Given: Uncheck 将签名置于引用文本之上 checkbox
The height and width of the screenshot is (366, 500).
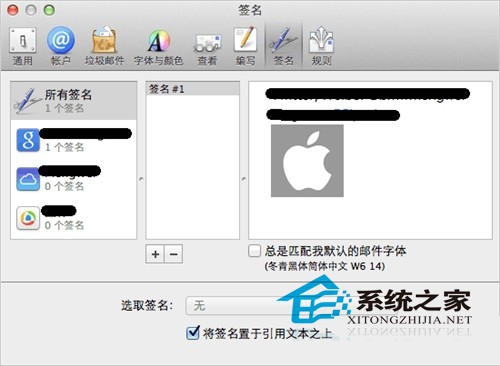Looking at the screenshot, I should pos(193,333).
